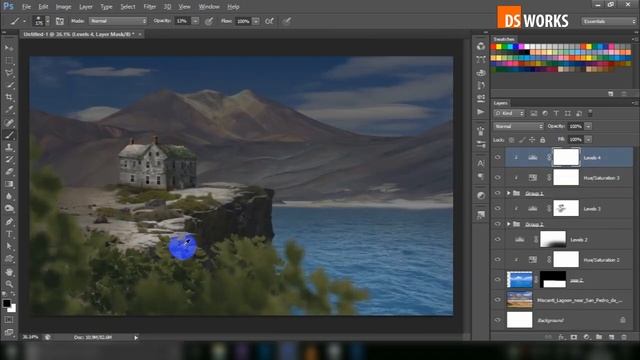This screenshot has height=360, width=640.
Task: Select the Blur tool
Action: (x=9, y=196)
